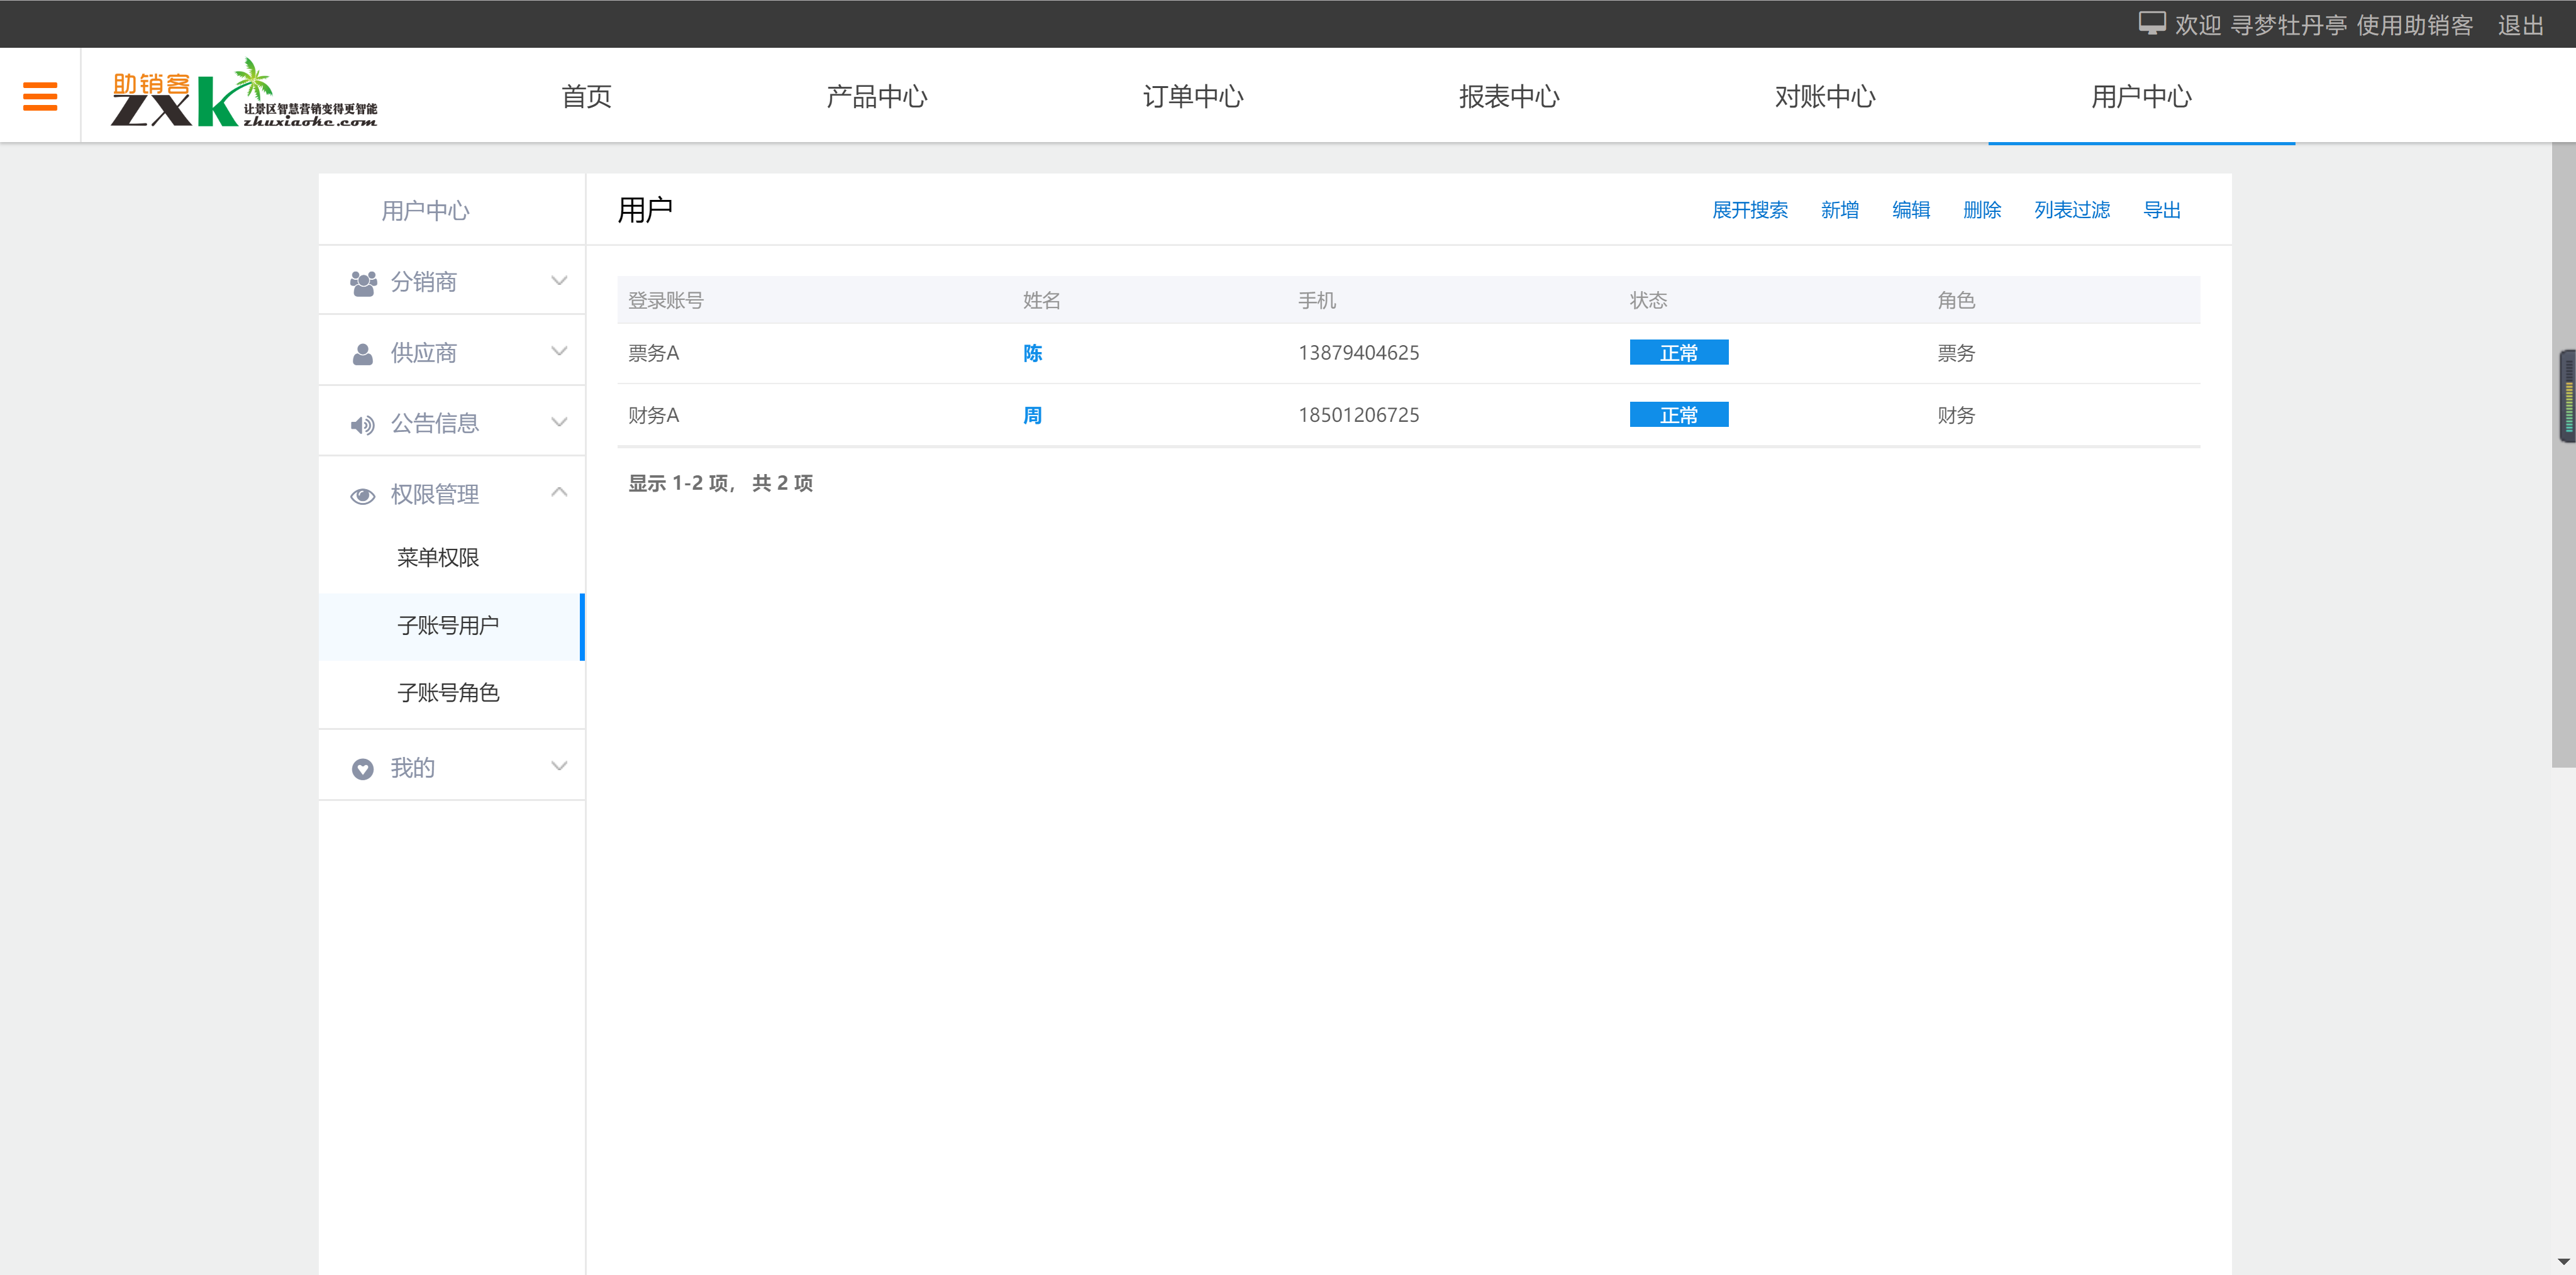Expand the 供应商 section chevron
Image resolution: width=2576 pixels, height=1275 pixels.
click(559, 351)
